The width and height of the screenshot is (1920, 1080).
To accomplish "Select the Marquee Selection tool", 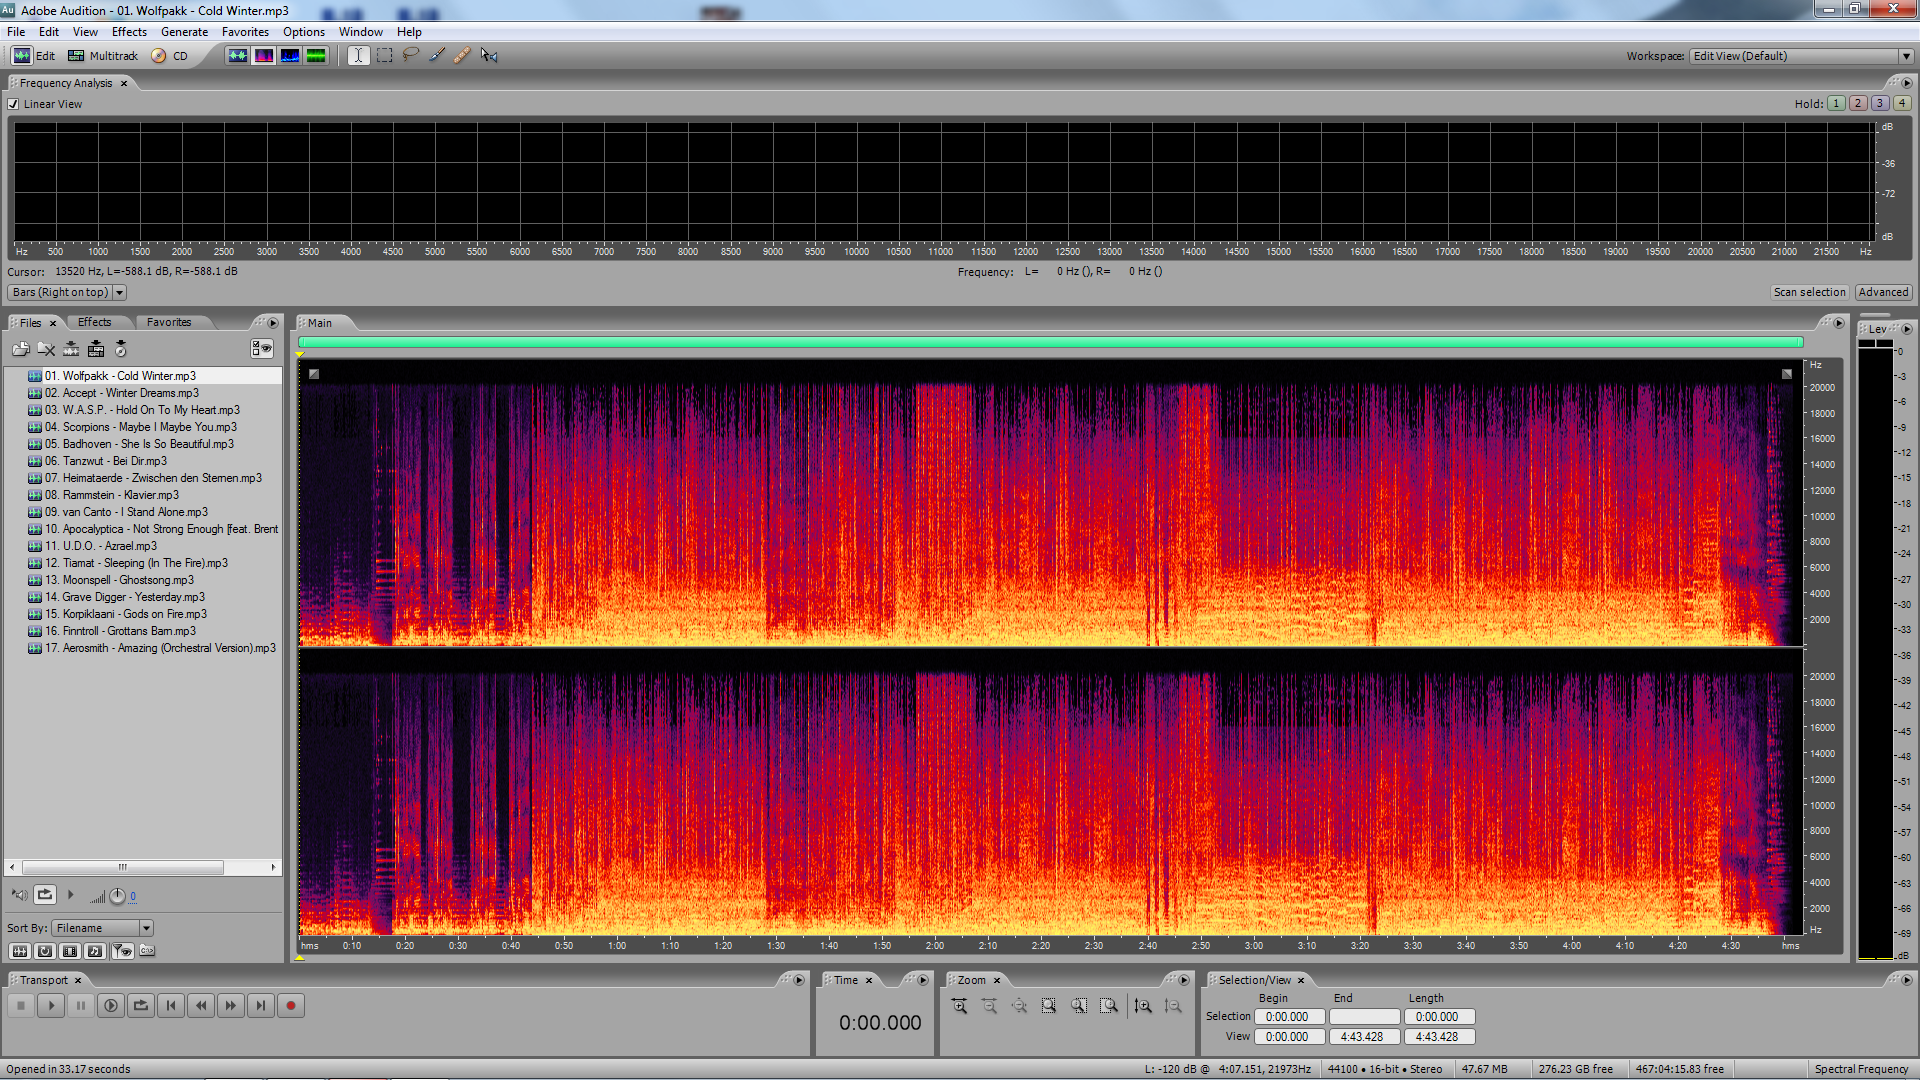I will pos(384,56).
